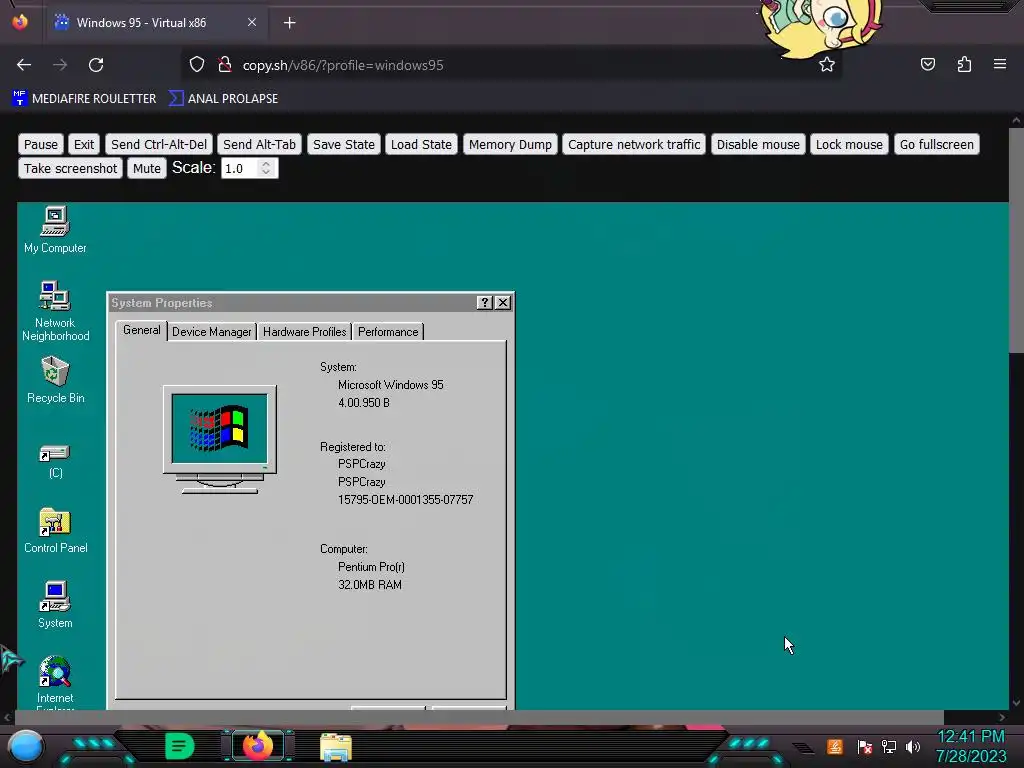Viewport: 1024px width, 768px height.
Task: Switch to the Performance tab
Action: coord(388,332)
